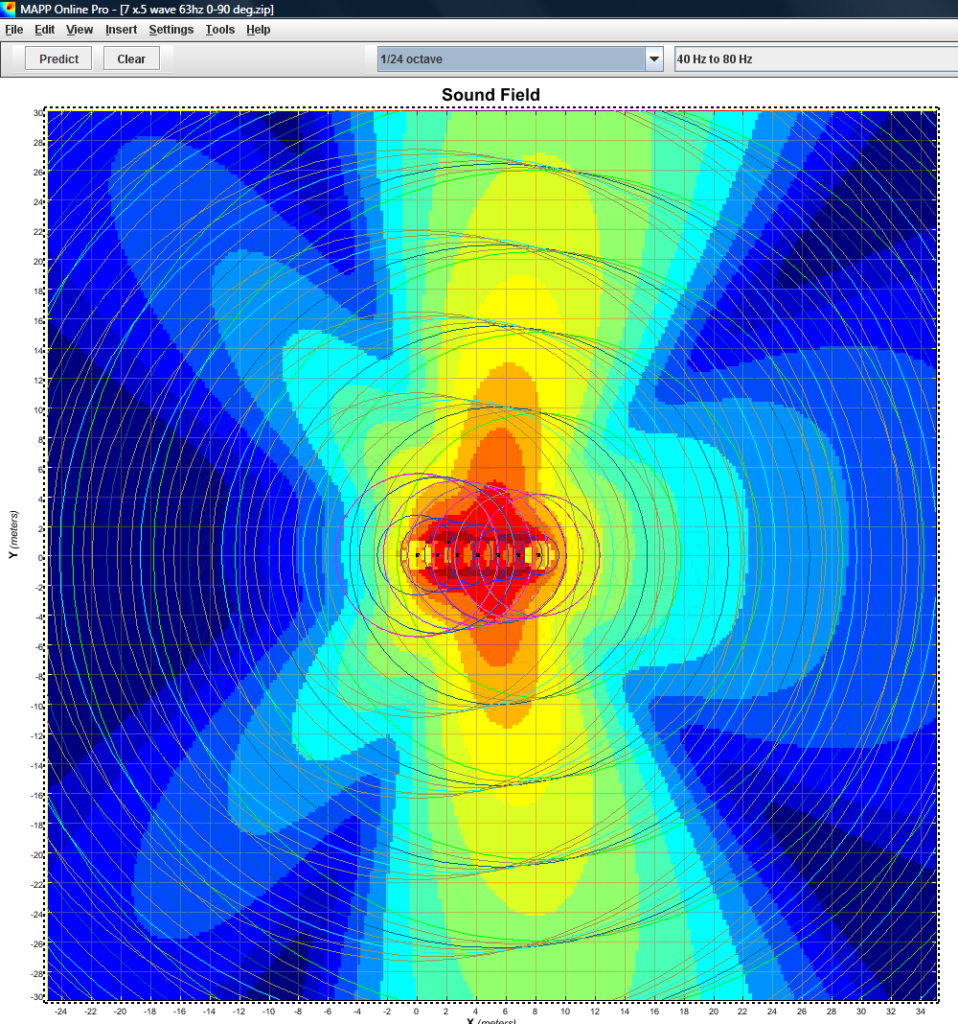Open the View menu
Viewport: 958px width, 1024px height.
tap(79, 29)
